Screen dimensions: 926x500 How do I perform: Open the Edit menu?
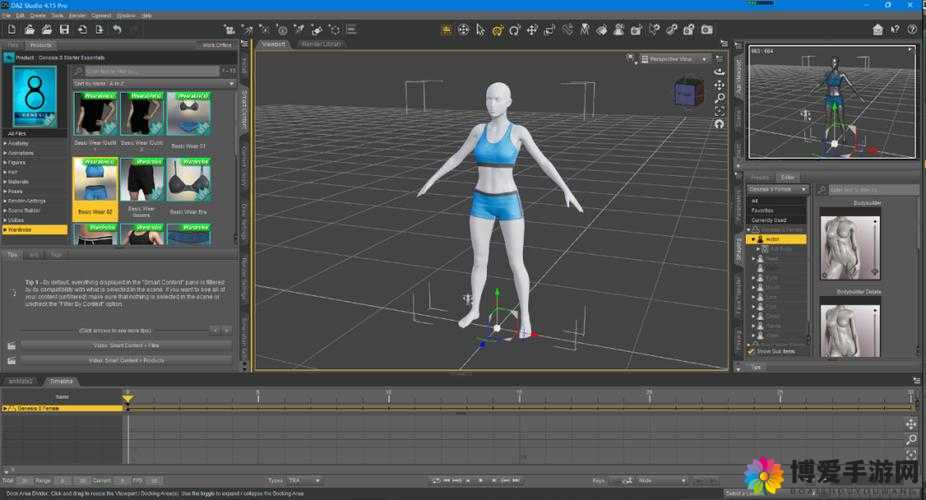coord(21,15)
